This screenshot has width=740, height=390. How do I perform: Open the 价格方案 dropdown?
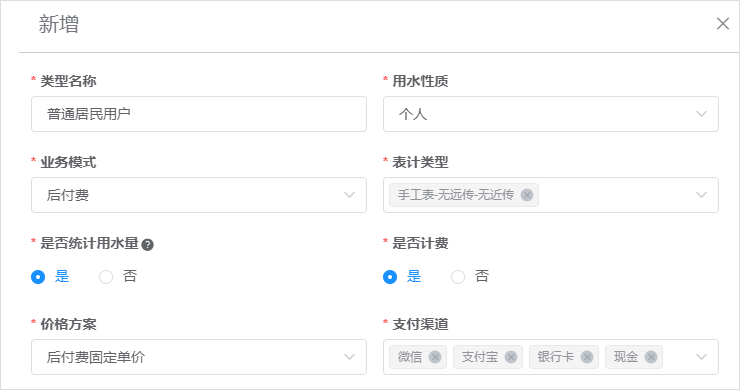click(199, 357)
